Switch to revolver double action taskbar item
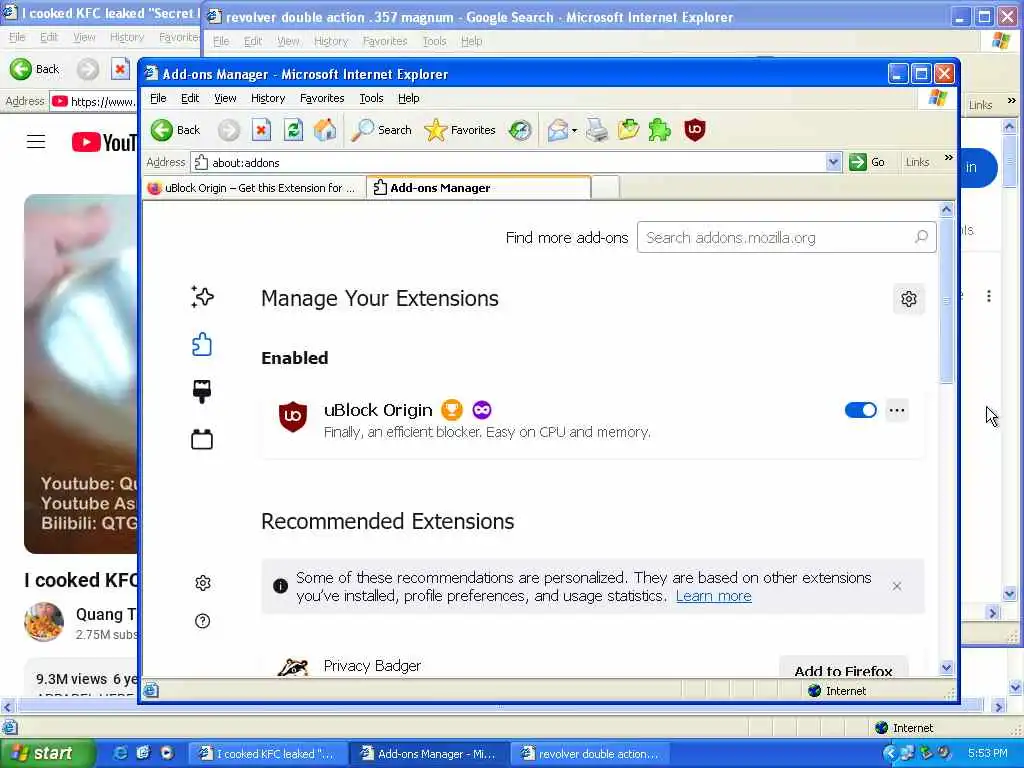This screenshot has height=768, width=1024. 590,754
